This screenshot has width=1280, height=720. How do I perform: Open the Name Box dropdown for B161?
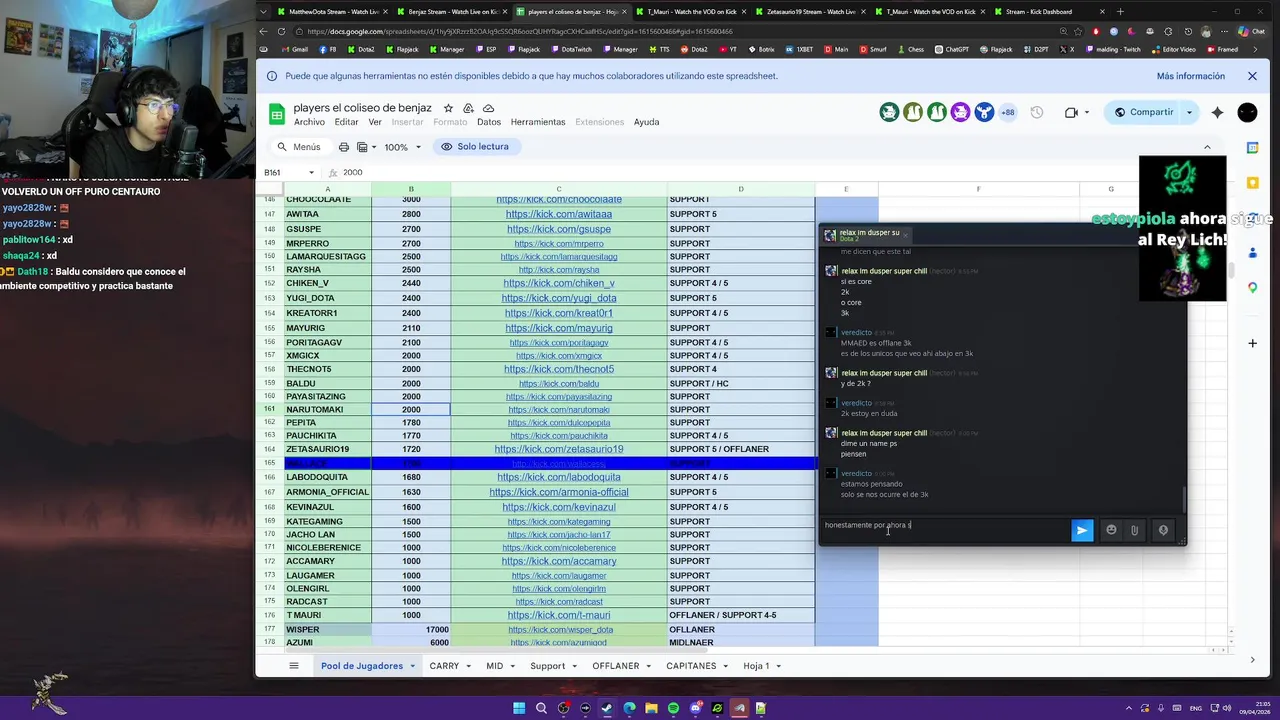click(311, 173)
